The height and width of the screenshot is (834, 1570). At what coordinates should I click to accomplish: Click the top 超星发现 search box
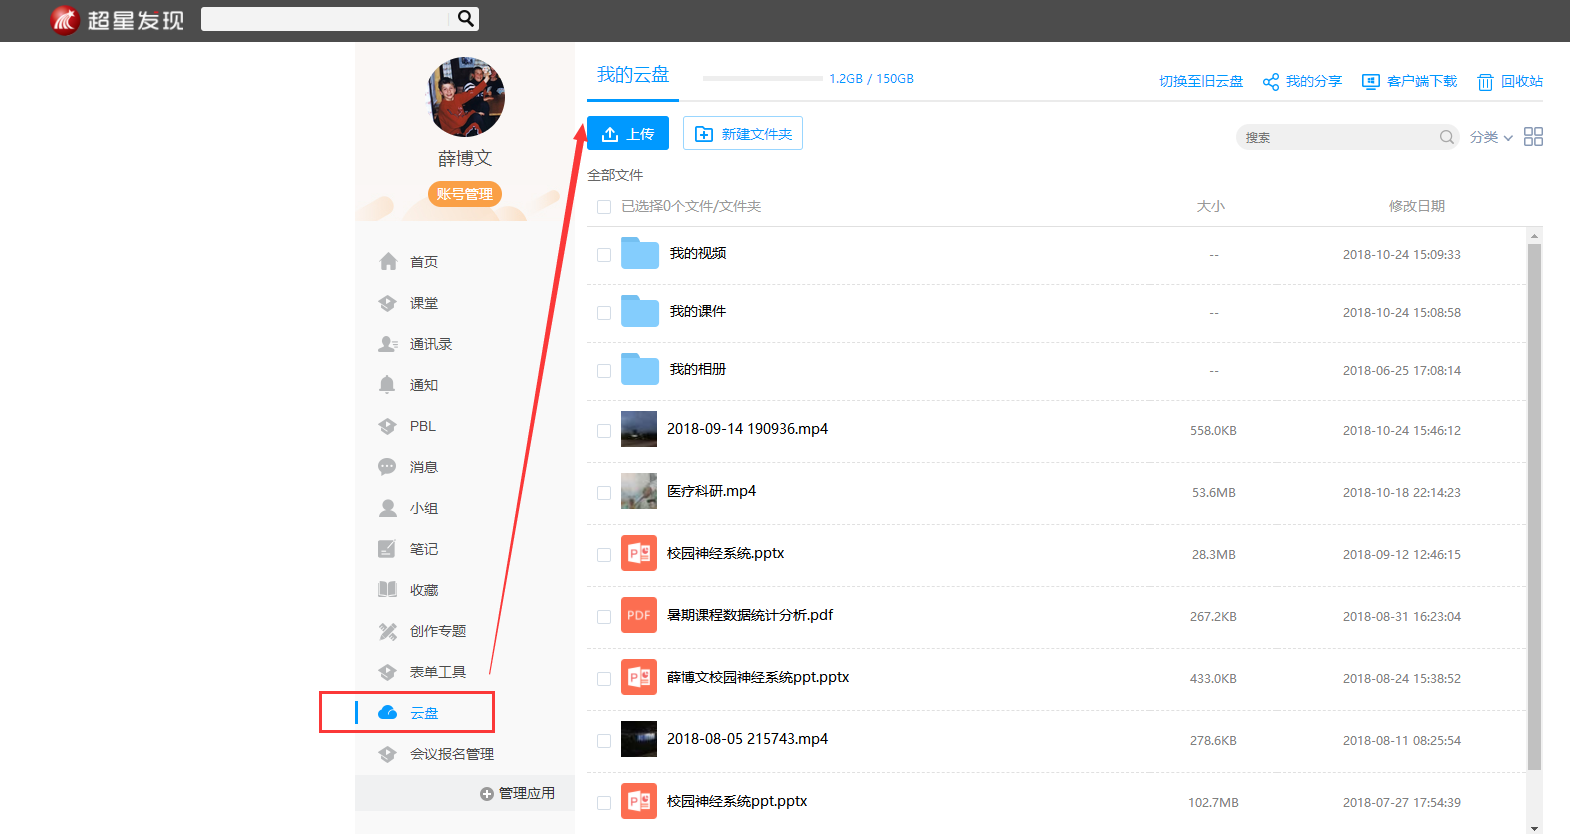327,18
